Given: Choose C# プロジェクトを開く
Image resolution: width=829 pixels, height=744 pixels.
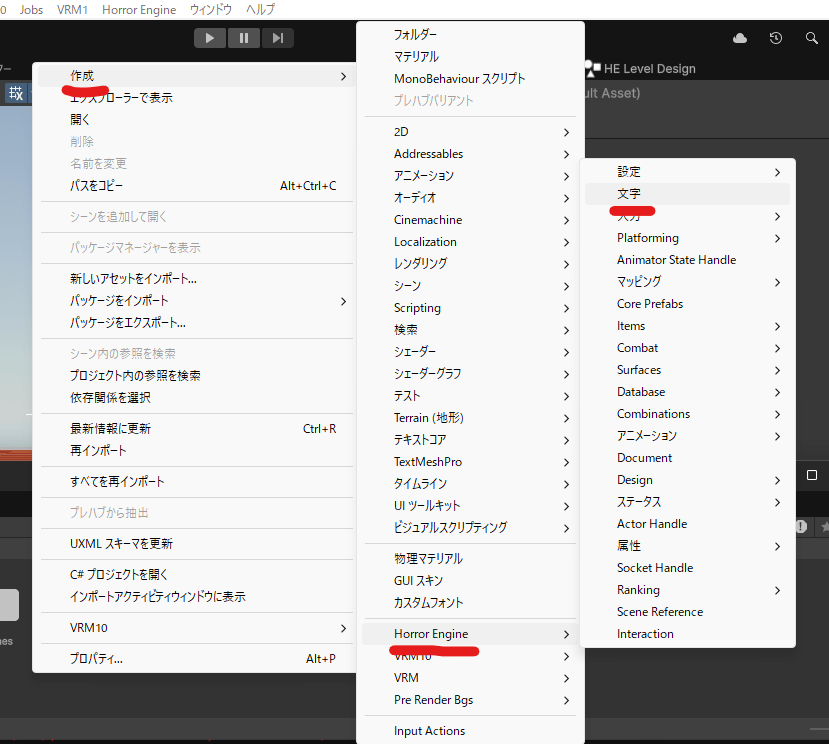Looking at the screenshot, I should coord(197,575).
